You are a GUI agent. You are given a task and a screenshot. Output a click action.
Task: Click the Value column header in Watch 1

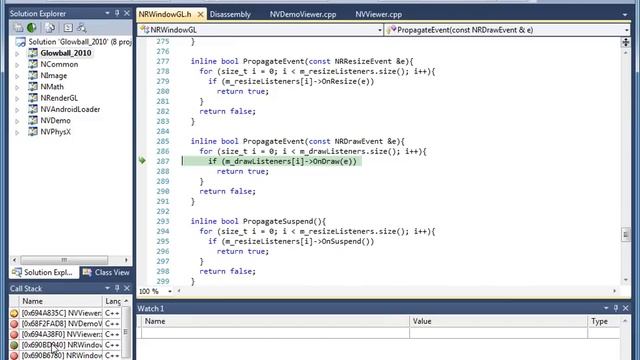point(498,322)
